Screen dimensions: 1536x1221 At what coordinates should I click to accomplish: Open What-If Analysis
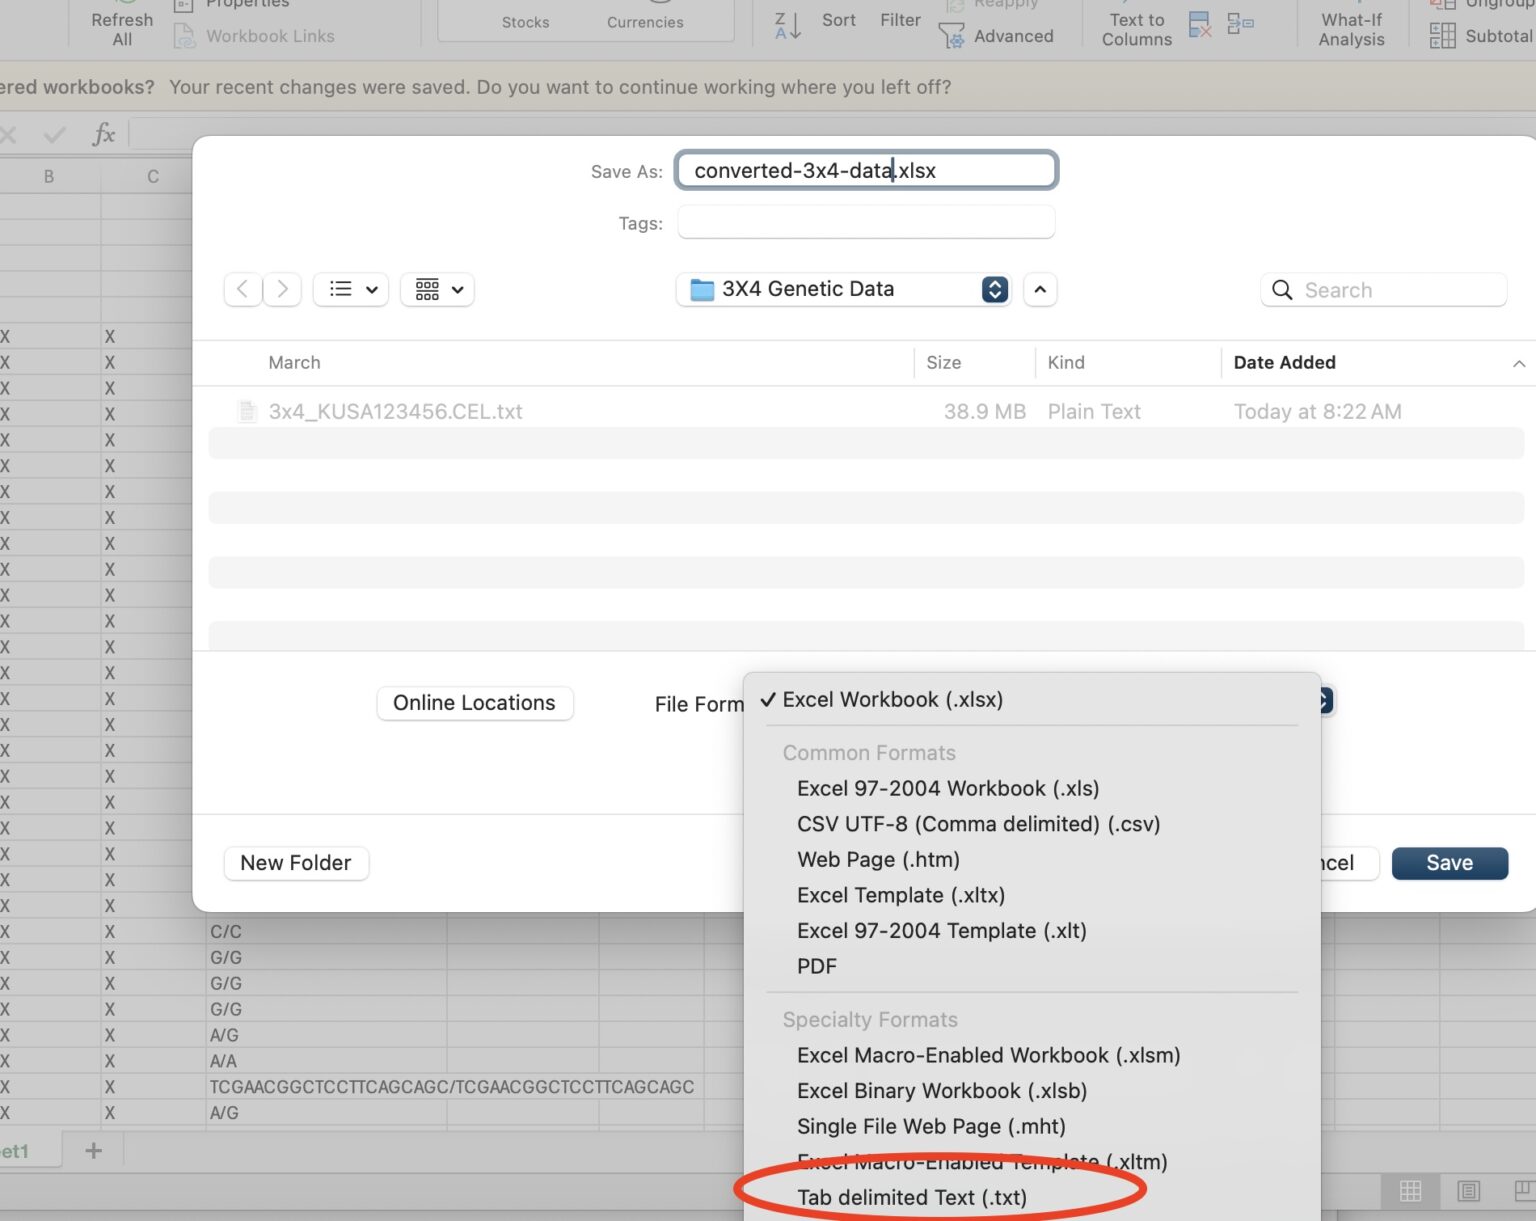[1350, 28]
